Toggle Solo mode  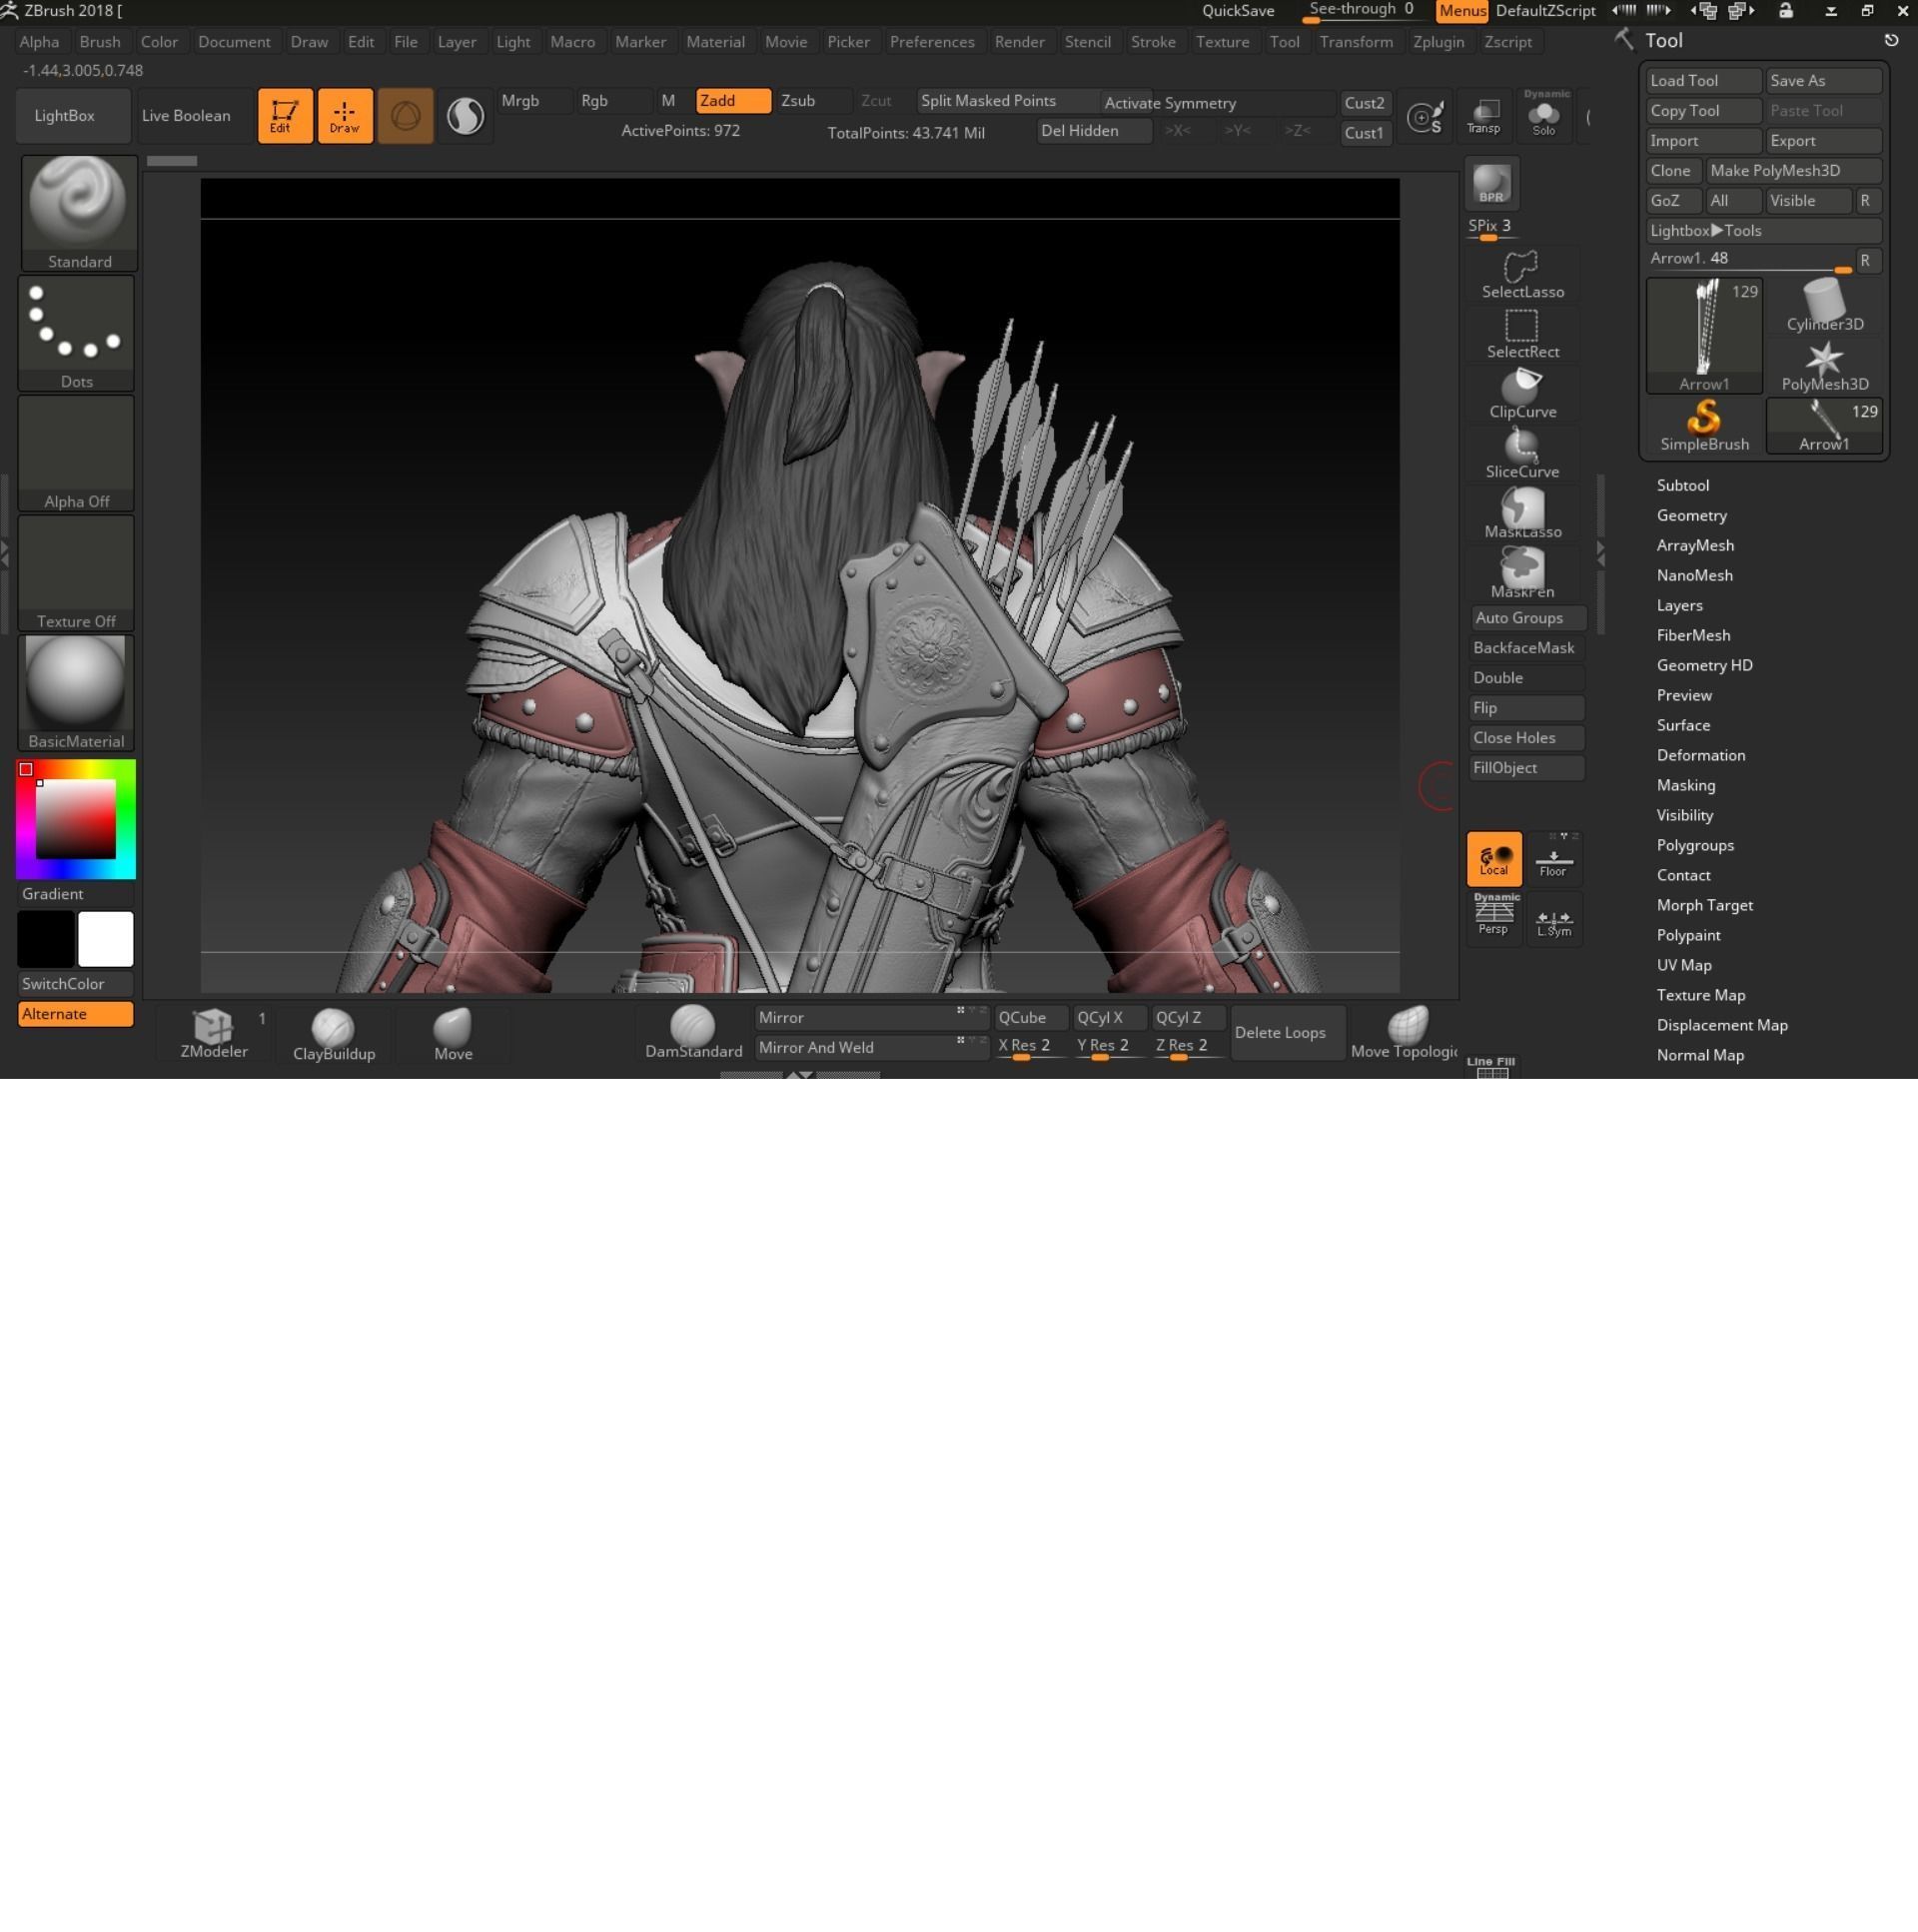click(1544, 116)
